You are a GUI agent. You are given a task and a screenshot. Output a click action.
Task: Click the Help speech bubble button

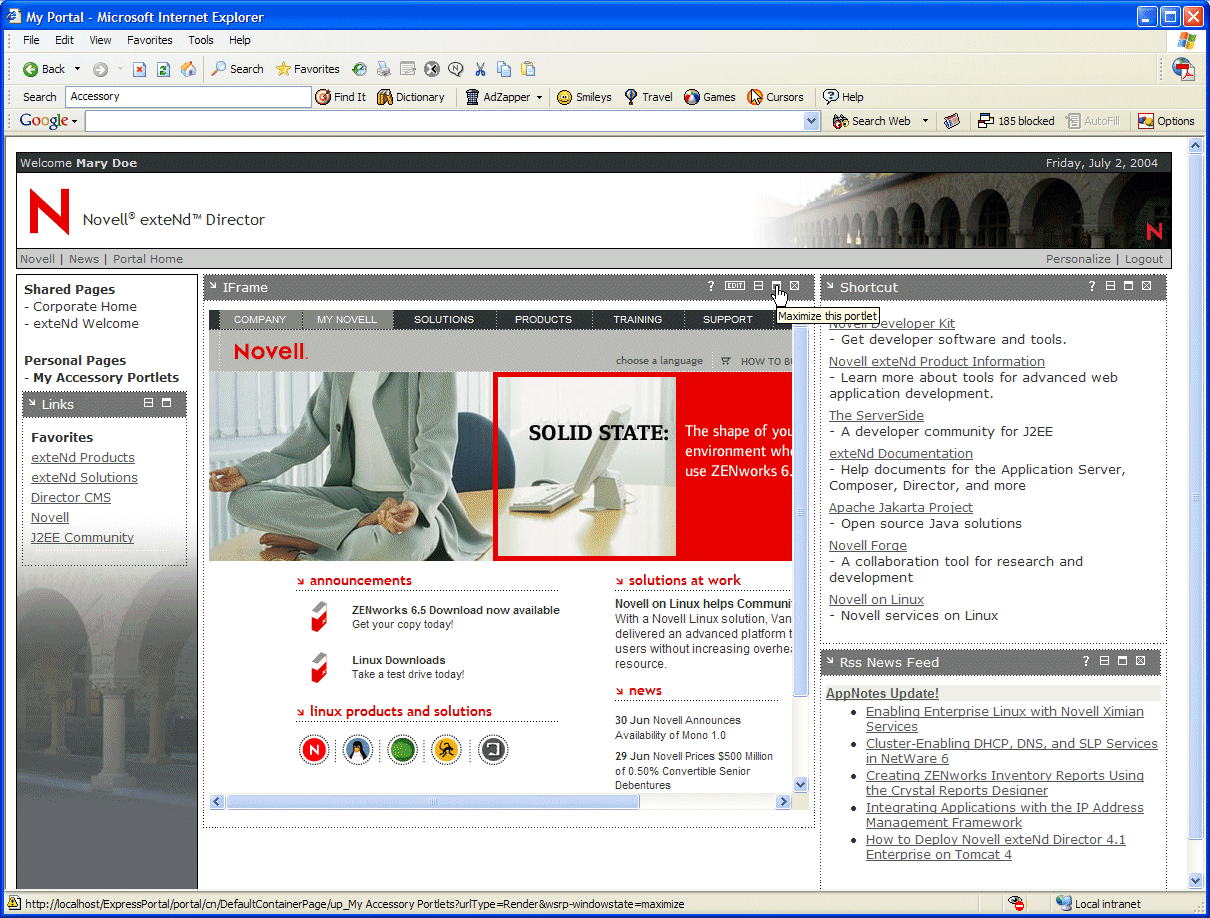[843, 97]
